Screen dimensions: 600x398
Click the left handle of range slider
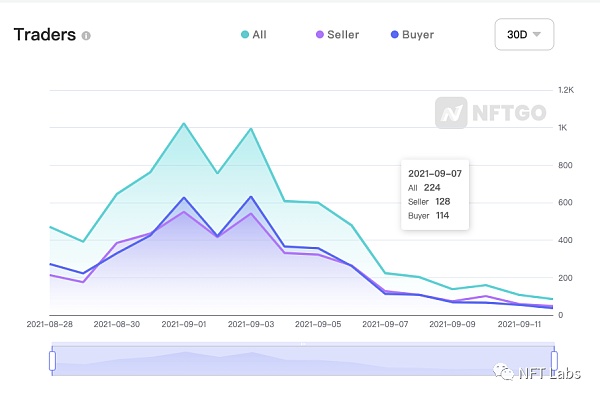[x=52, y=360]
